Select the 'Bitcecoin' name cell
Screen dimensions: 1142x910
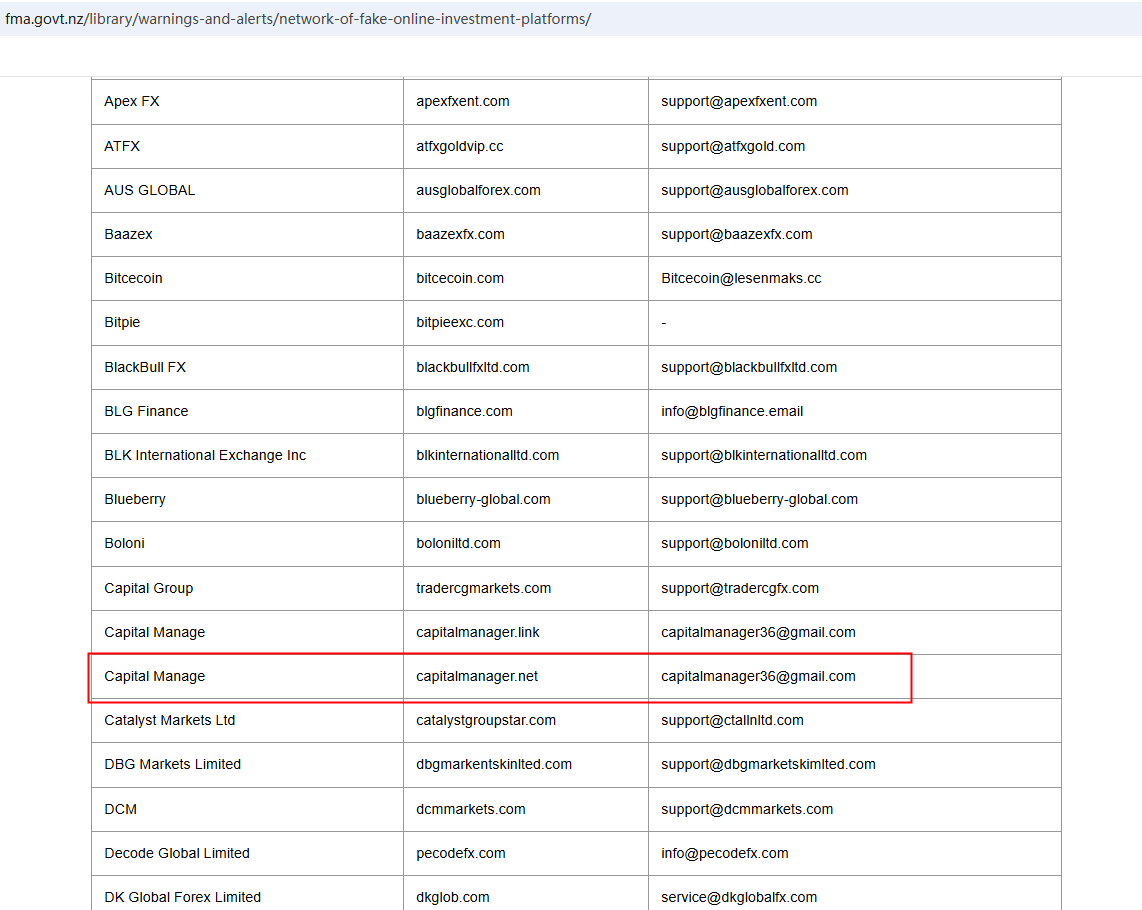pyautogui.click(x=248, y=278)
